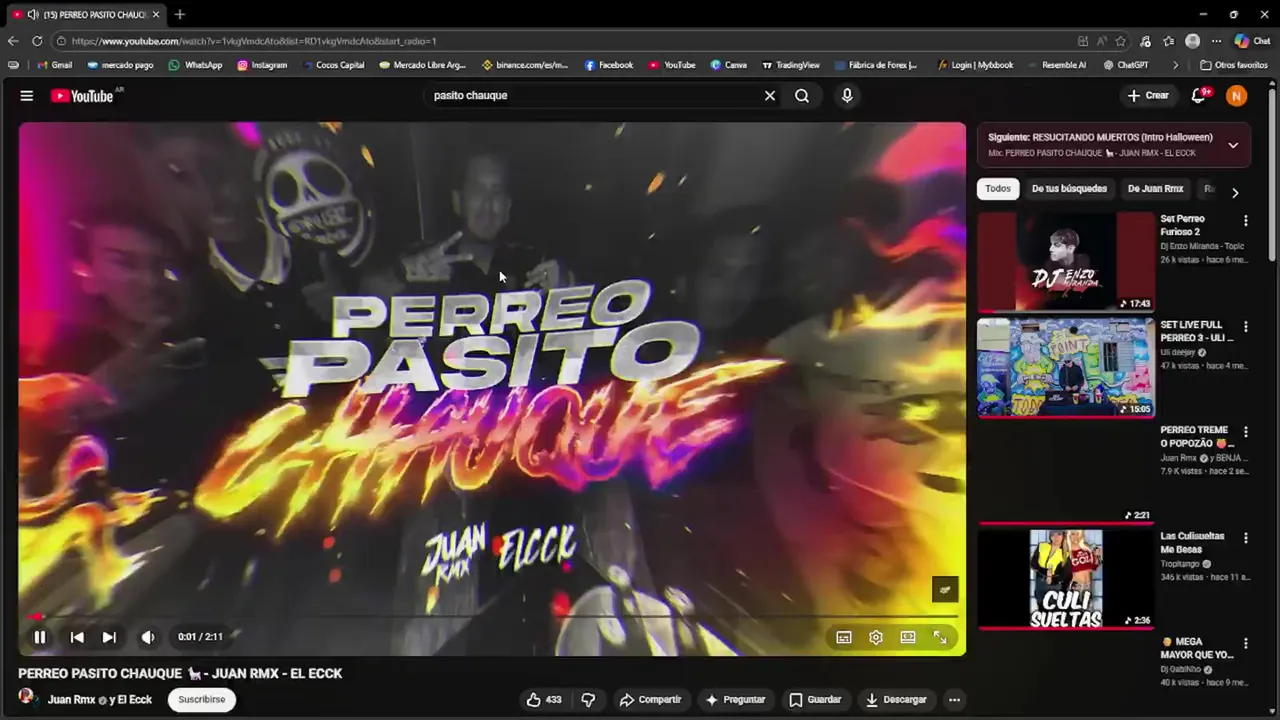The image size is (1280, 720).
Task: Switch the player to full screen
Action: 940,637
